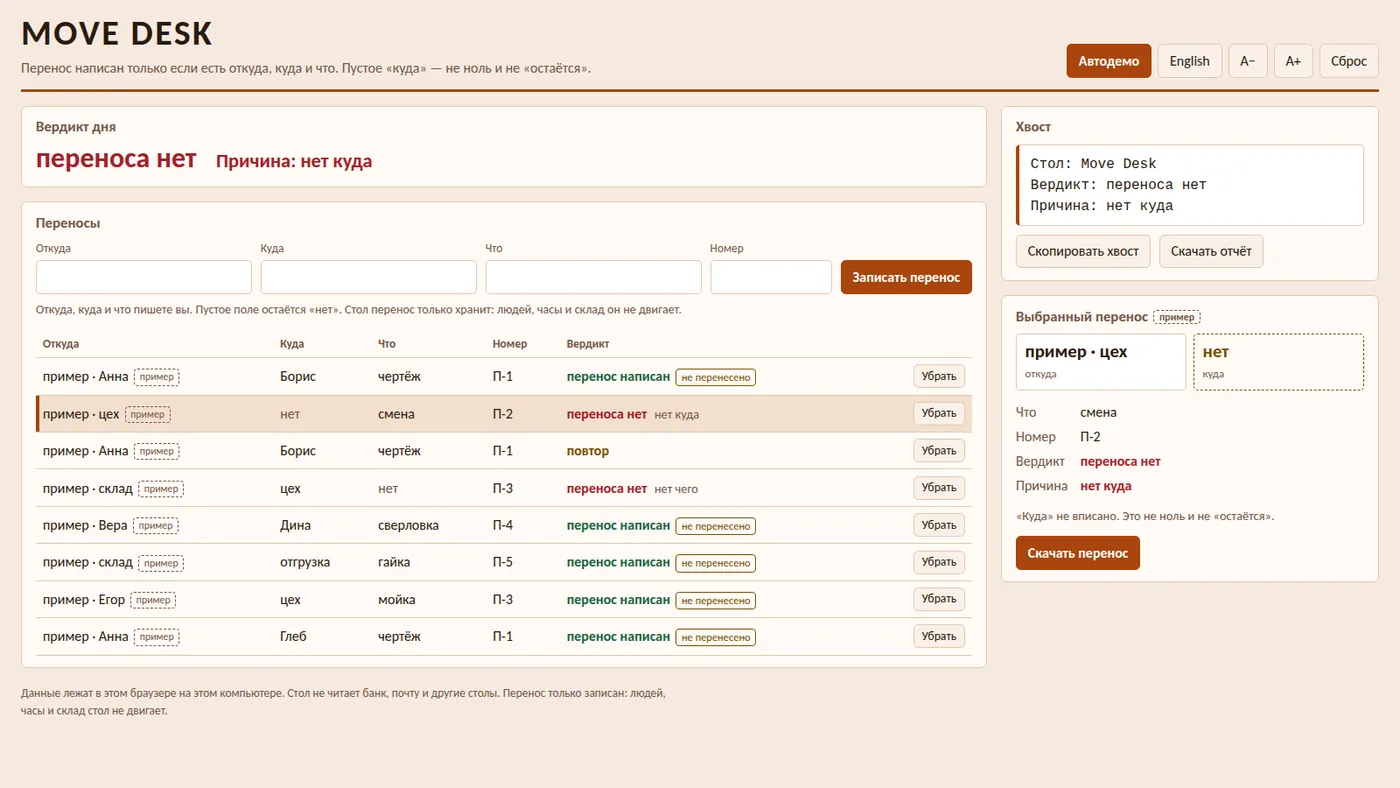
Task: Click into the Номер input field
Action: [x=771, y=277]
